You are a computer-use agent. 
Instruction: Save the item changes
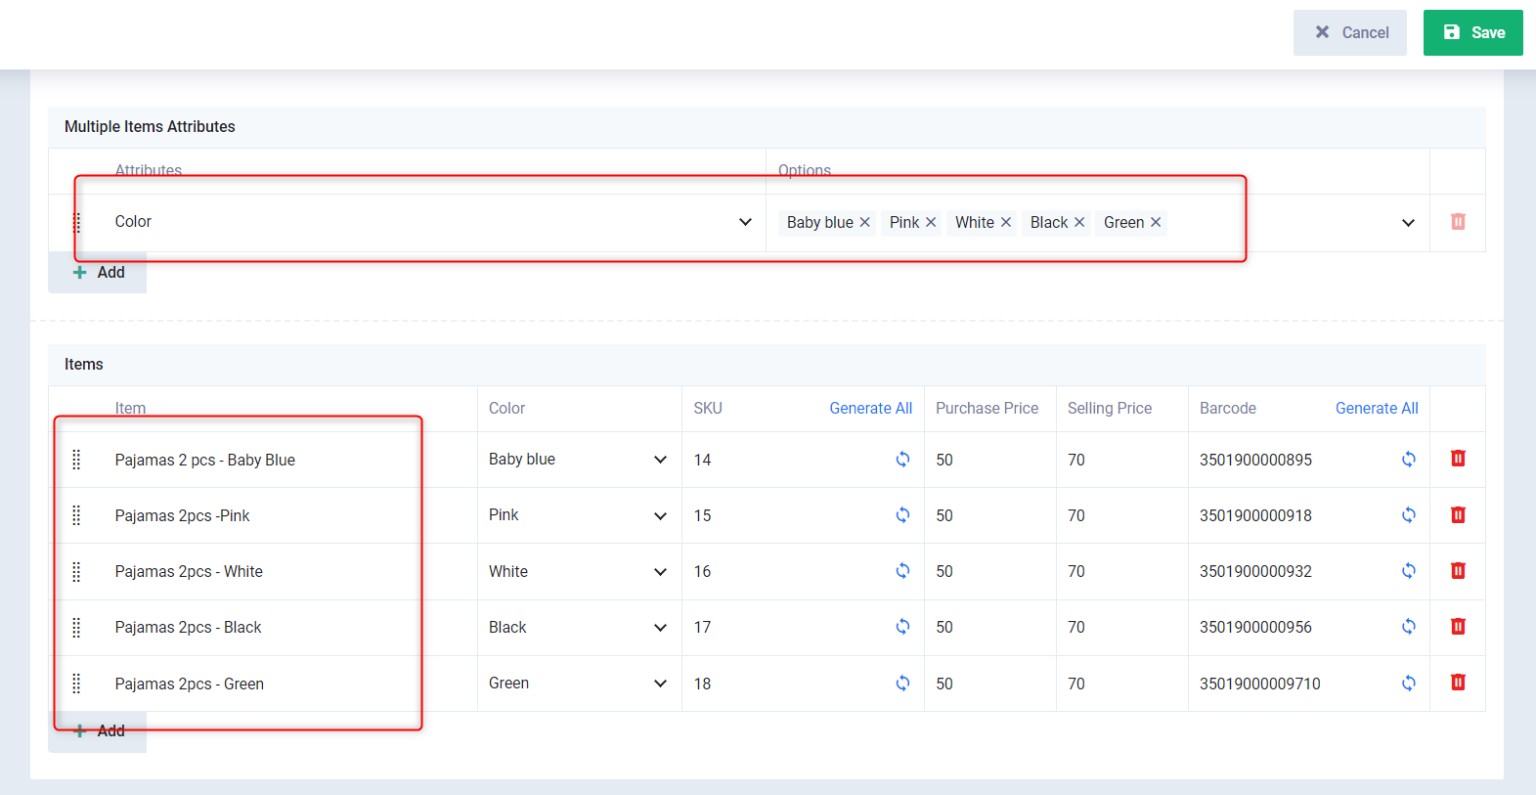click(1472, 33)
